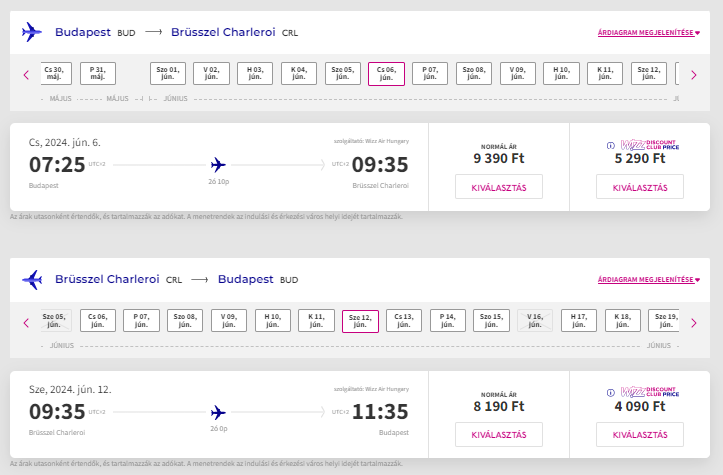Viewport: 723px width, 475px height.
Task: Expand outbound Árdiagram megjelenítése price chart
Action: click(649, 33)
